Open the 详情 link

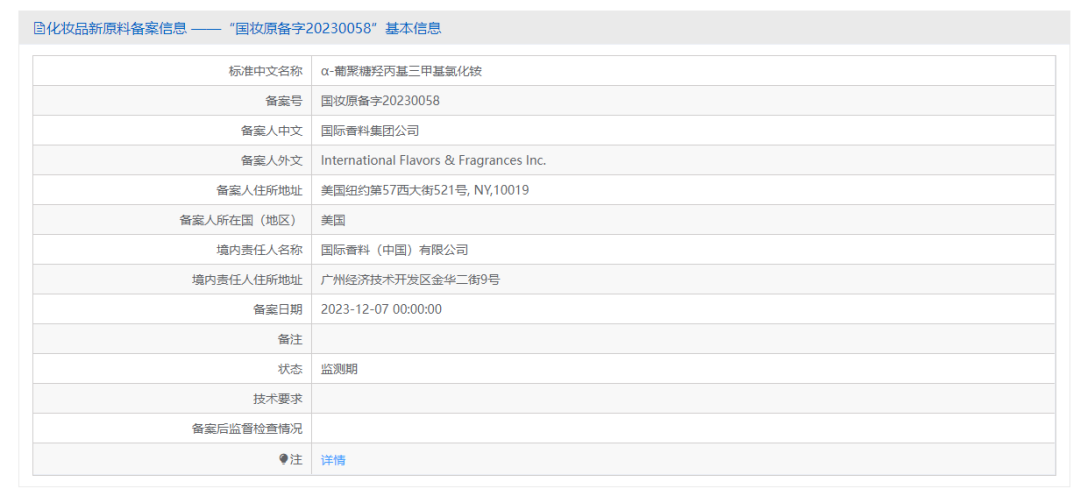tap(333, 460)
